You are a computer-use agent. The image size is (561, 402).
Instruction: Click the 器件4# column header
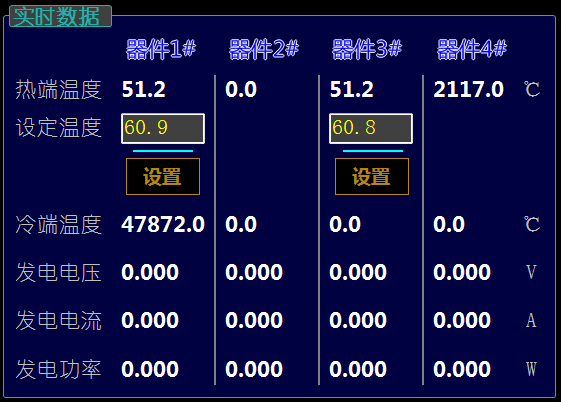click(472, 49)
